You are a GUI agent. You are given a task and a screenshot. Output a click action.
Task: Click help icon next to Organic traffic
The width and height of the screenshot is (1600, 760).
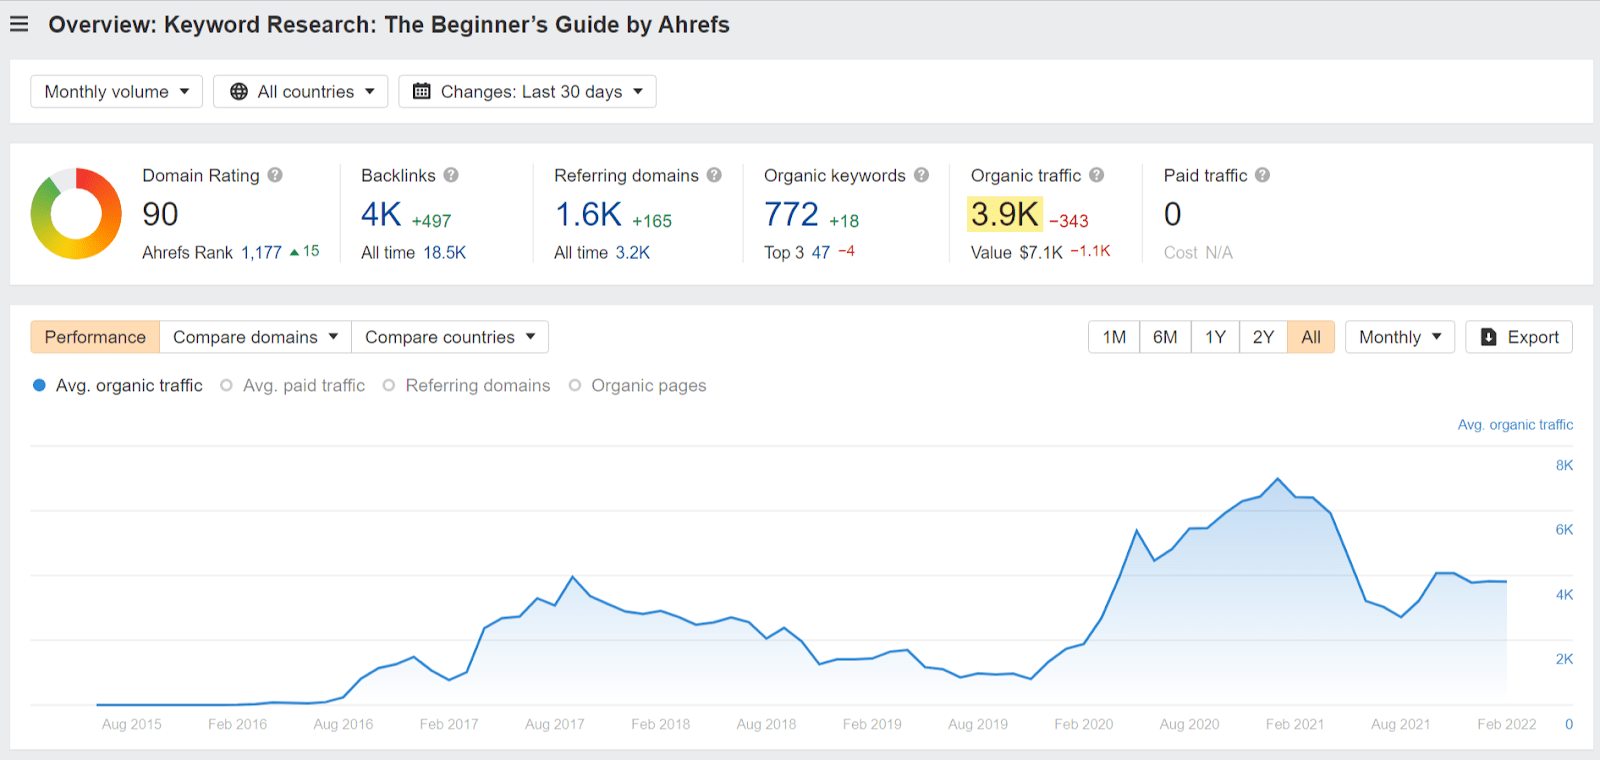click(x=1097, y=175)
